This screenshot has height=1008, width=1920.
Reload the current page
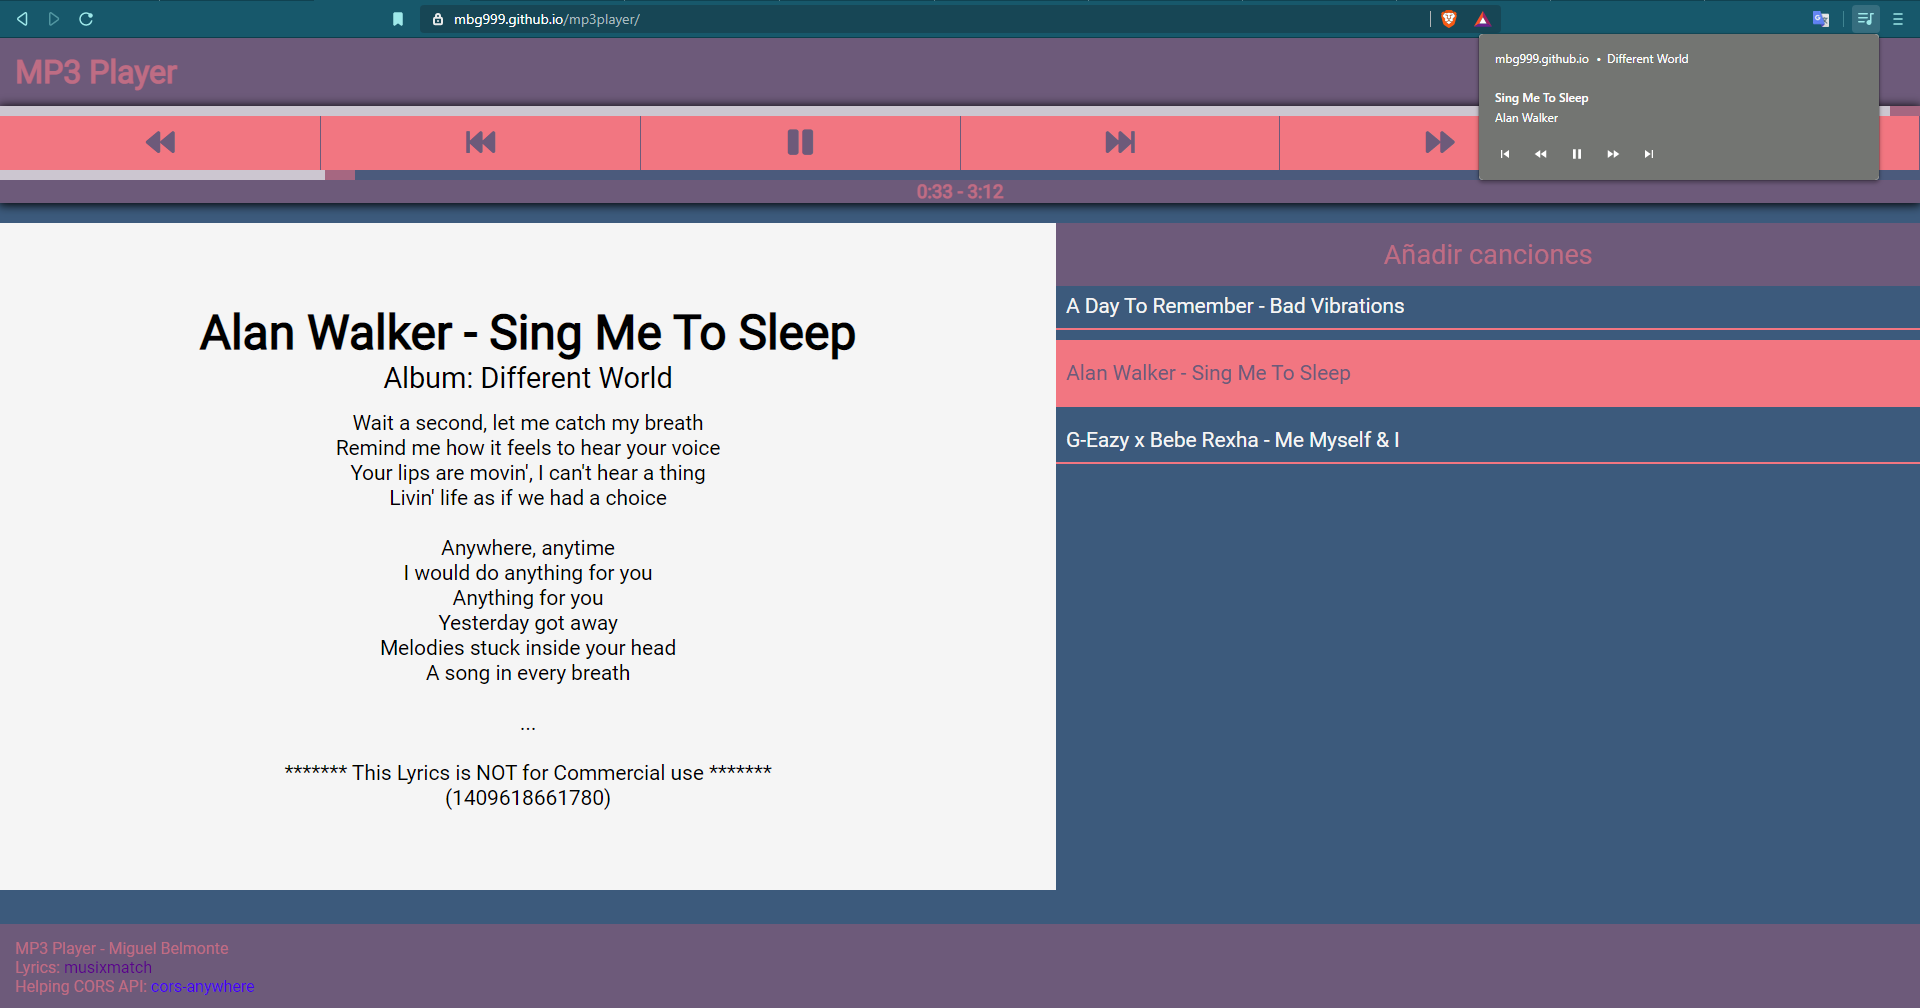click(x=86, y=19)
